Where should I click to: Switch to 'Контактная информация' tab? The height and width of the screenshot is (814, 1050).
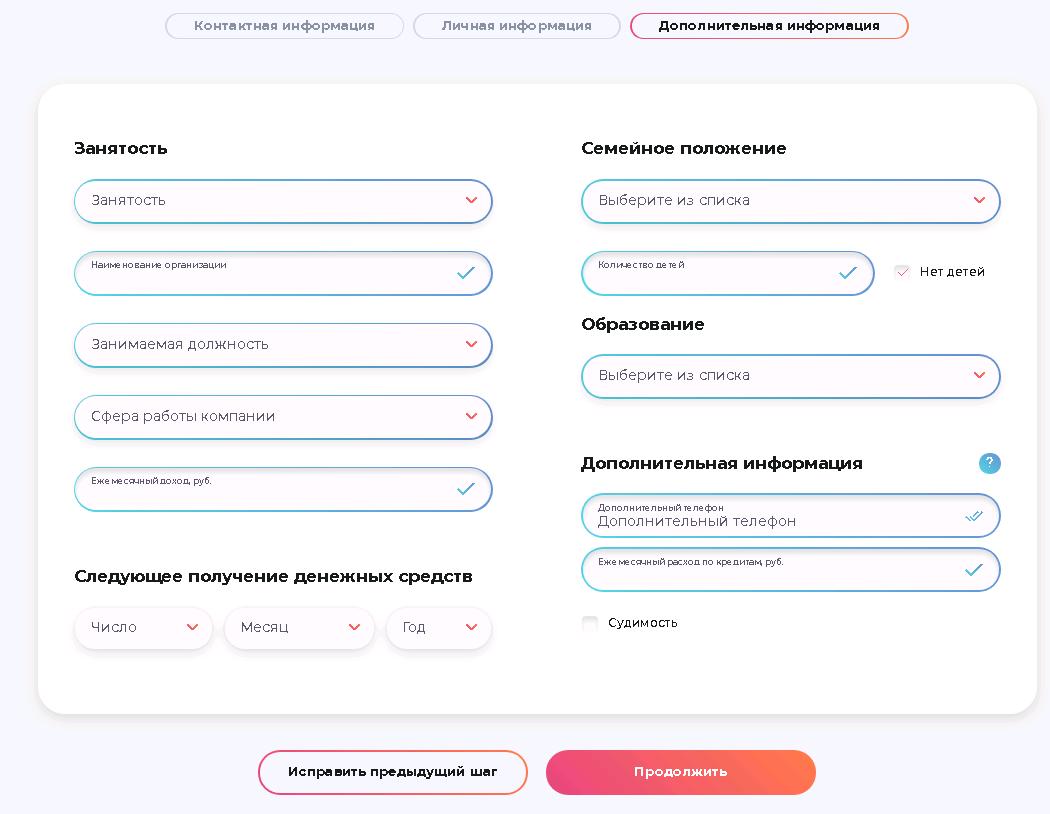pos(284,26)
